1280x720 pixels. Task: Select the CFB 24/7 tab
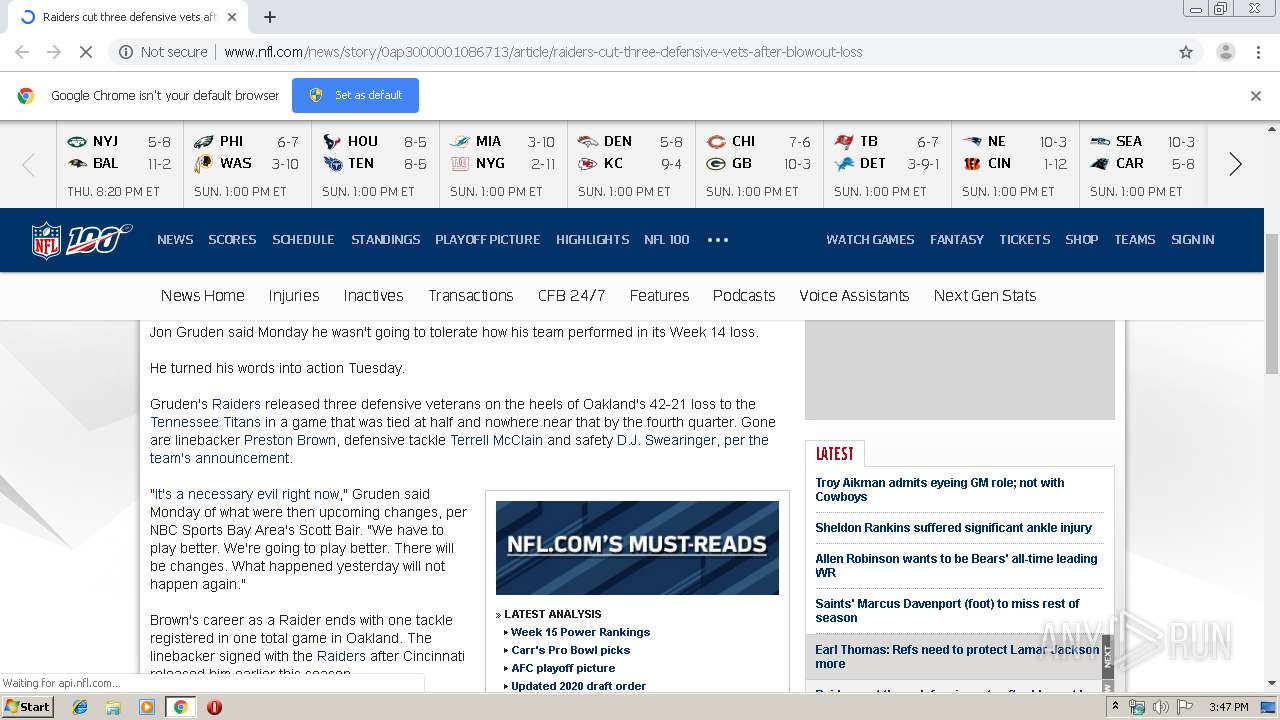click(x=571, y=296)
